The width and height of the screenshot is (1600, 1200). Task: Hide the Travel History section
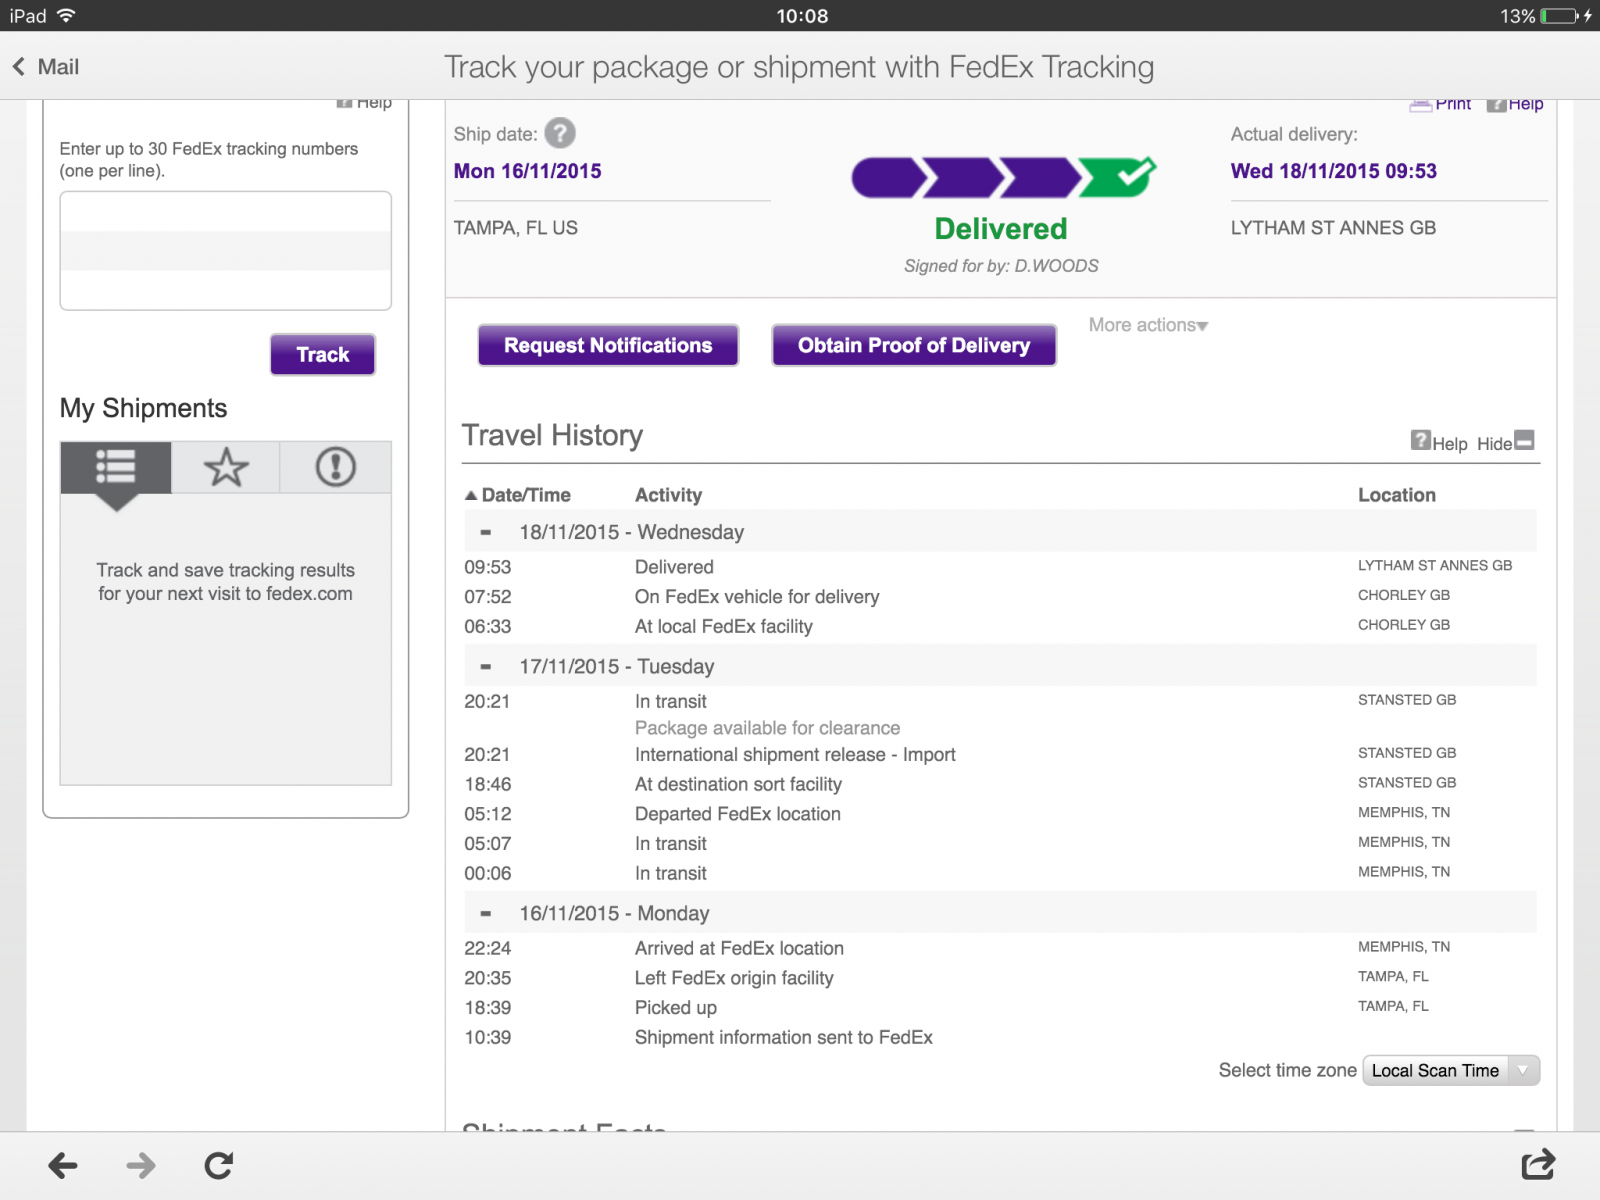[x=1505, y=442]
